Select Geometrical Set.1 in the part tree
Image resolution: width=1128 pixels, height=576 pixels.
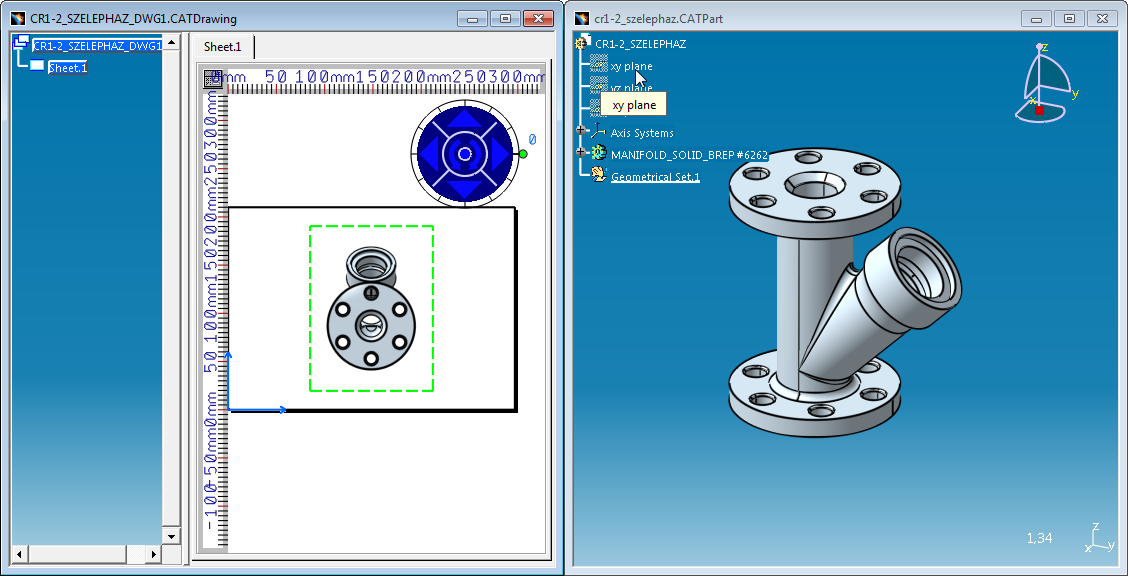pyautogui.click(x=655, y=177)
